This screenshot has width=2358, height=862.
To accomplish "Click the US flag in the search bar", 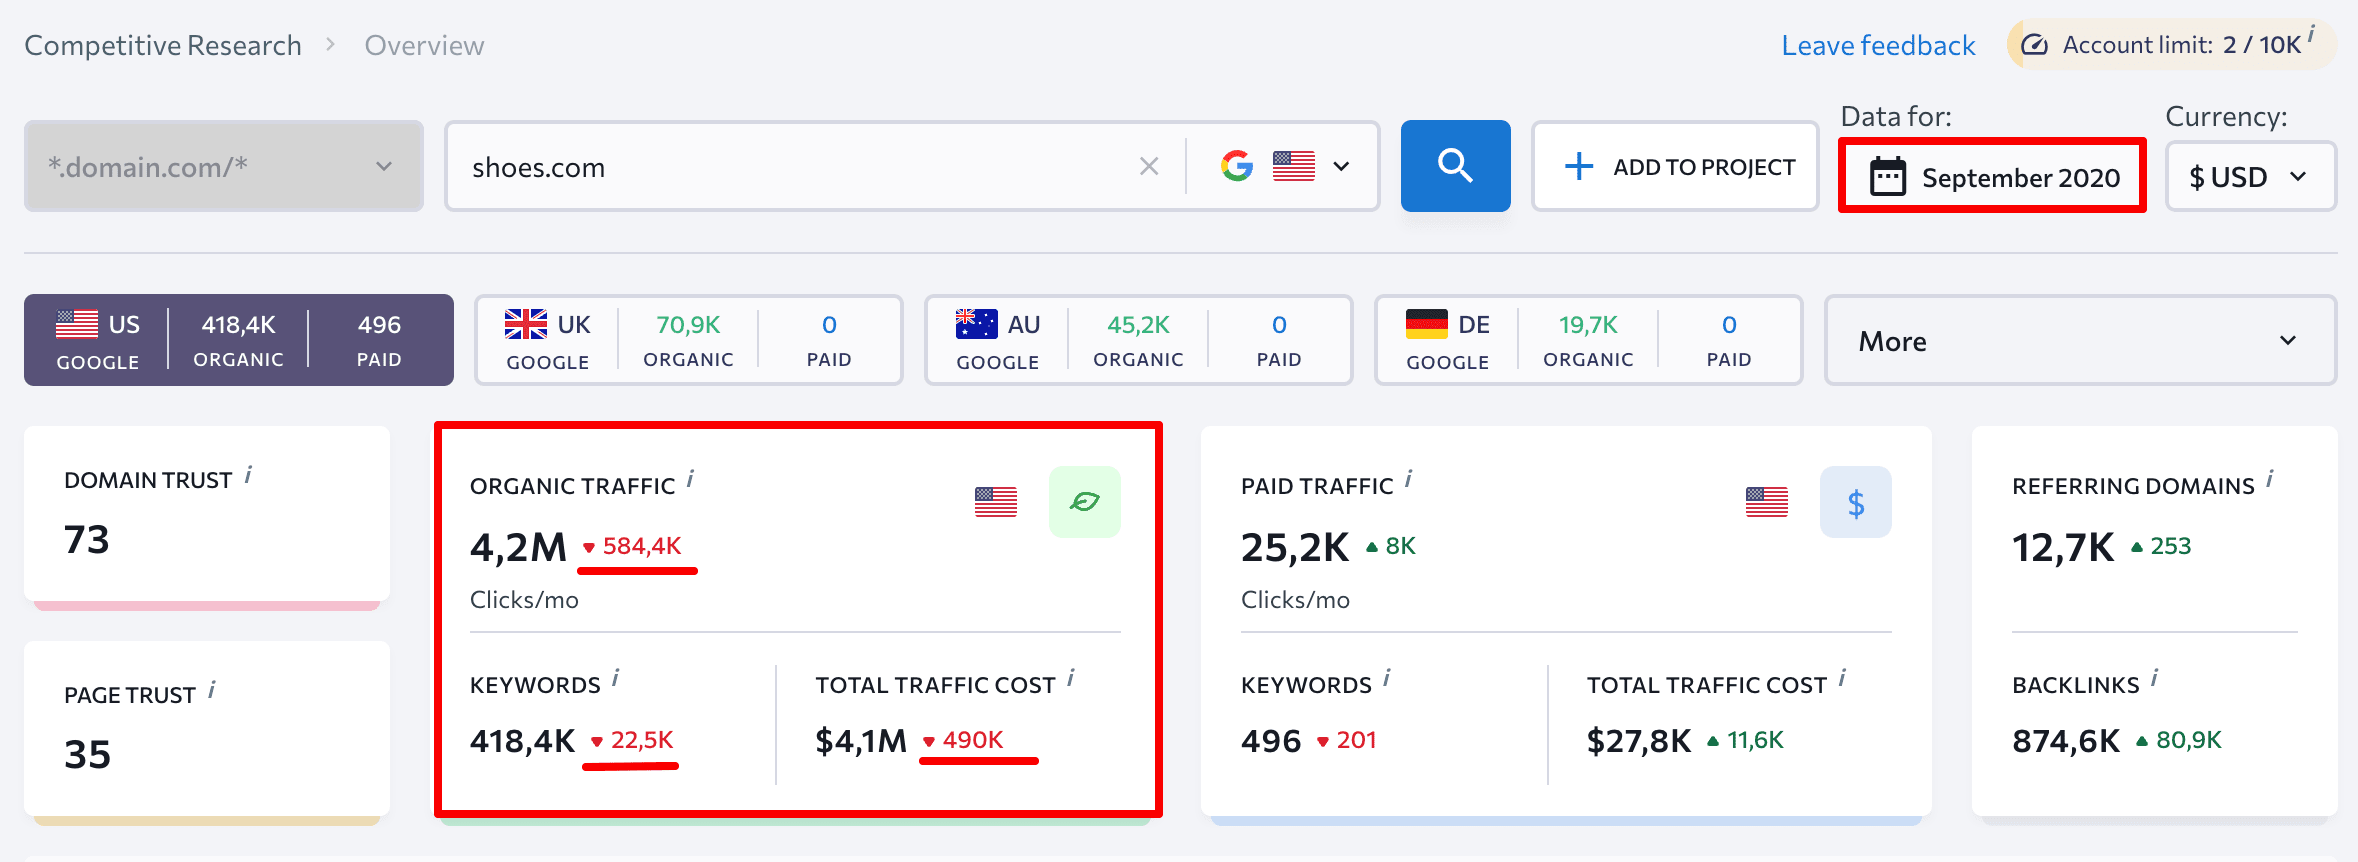I will [x=1294, y=166].
